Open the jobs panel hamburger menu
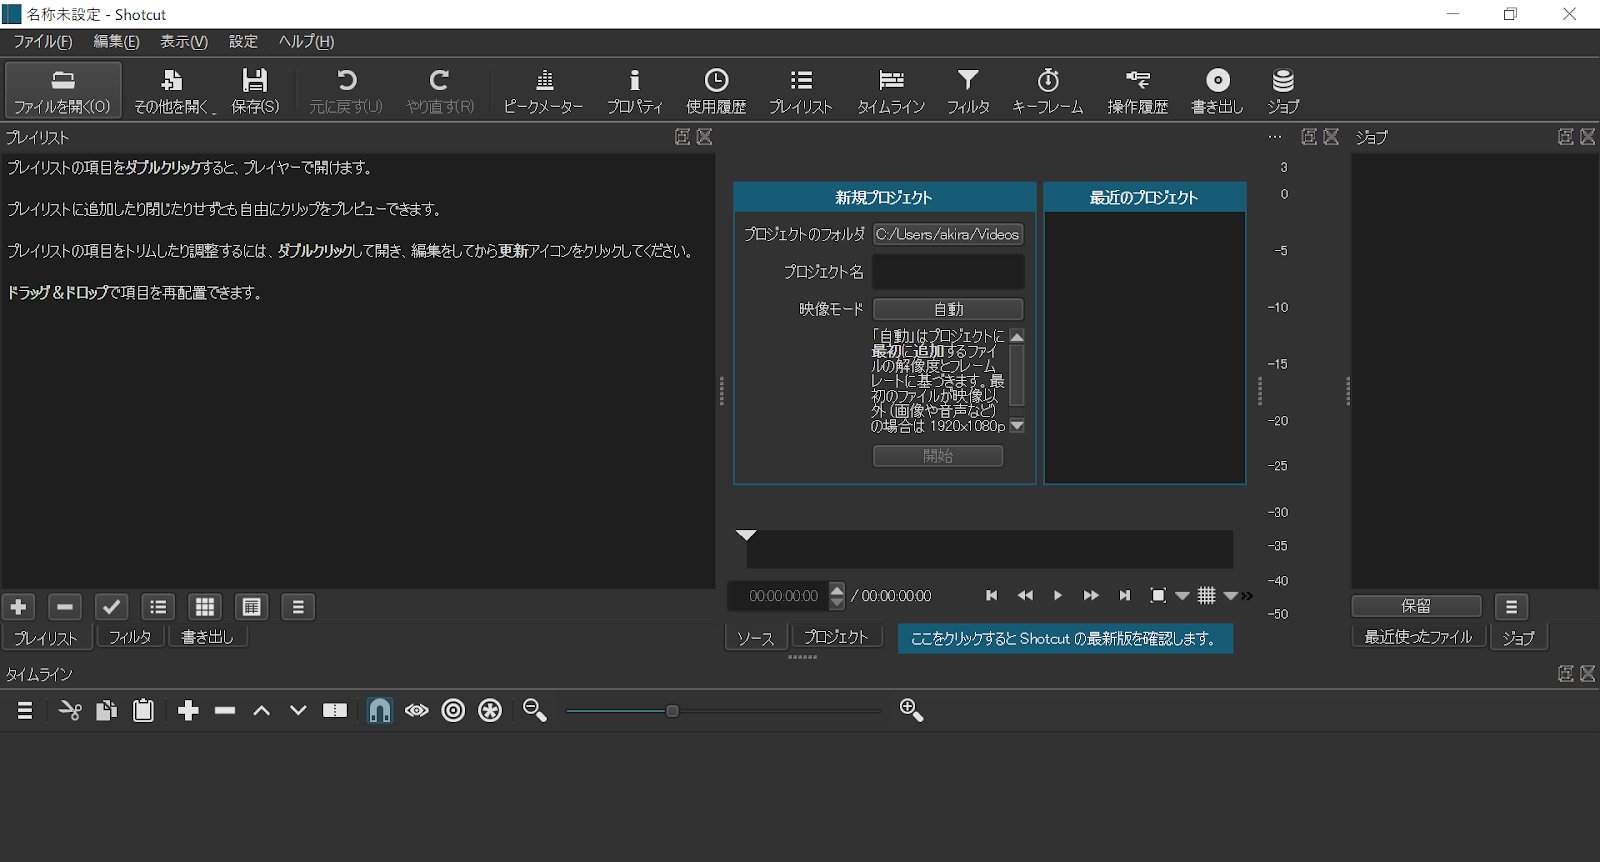1600x862 pixels. (1512, 607)
